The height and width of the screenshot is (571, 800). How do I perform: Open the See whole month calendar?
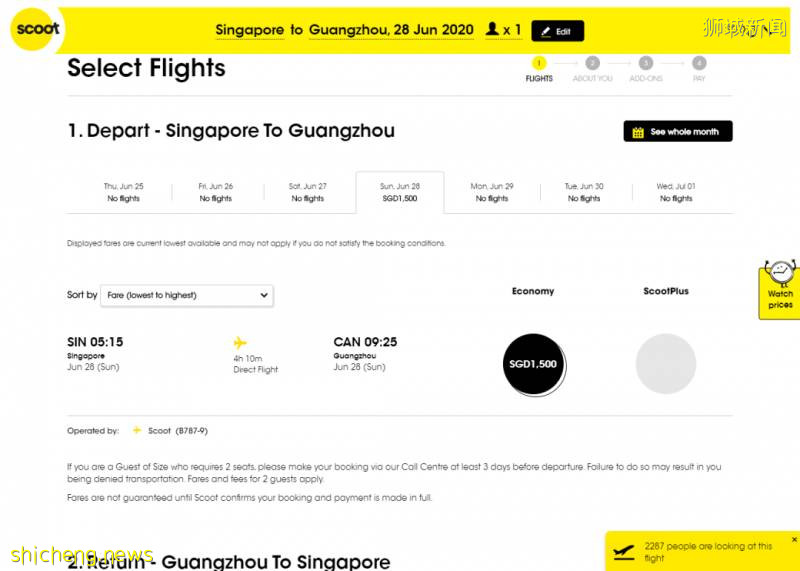pos(677,132)
